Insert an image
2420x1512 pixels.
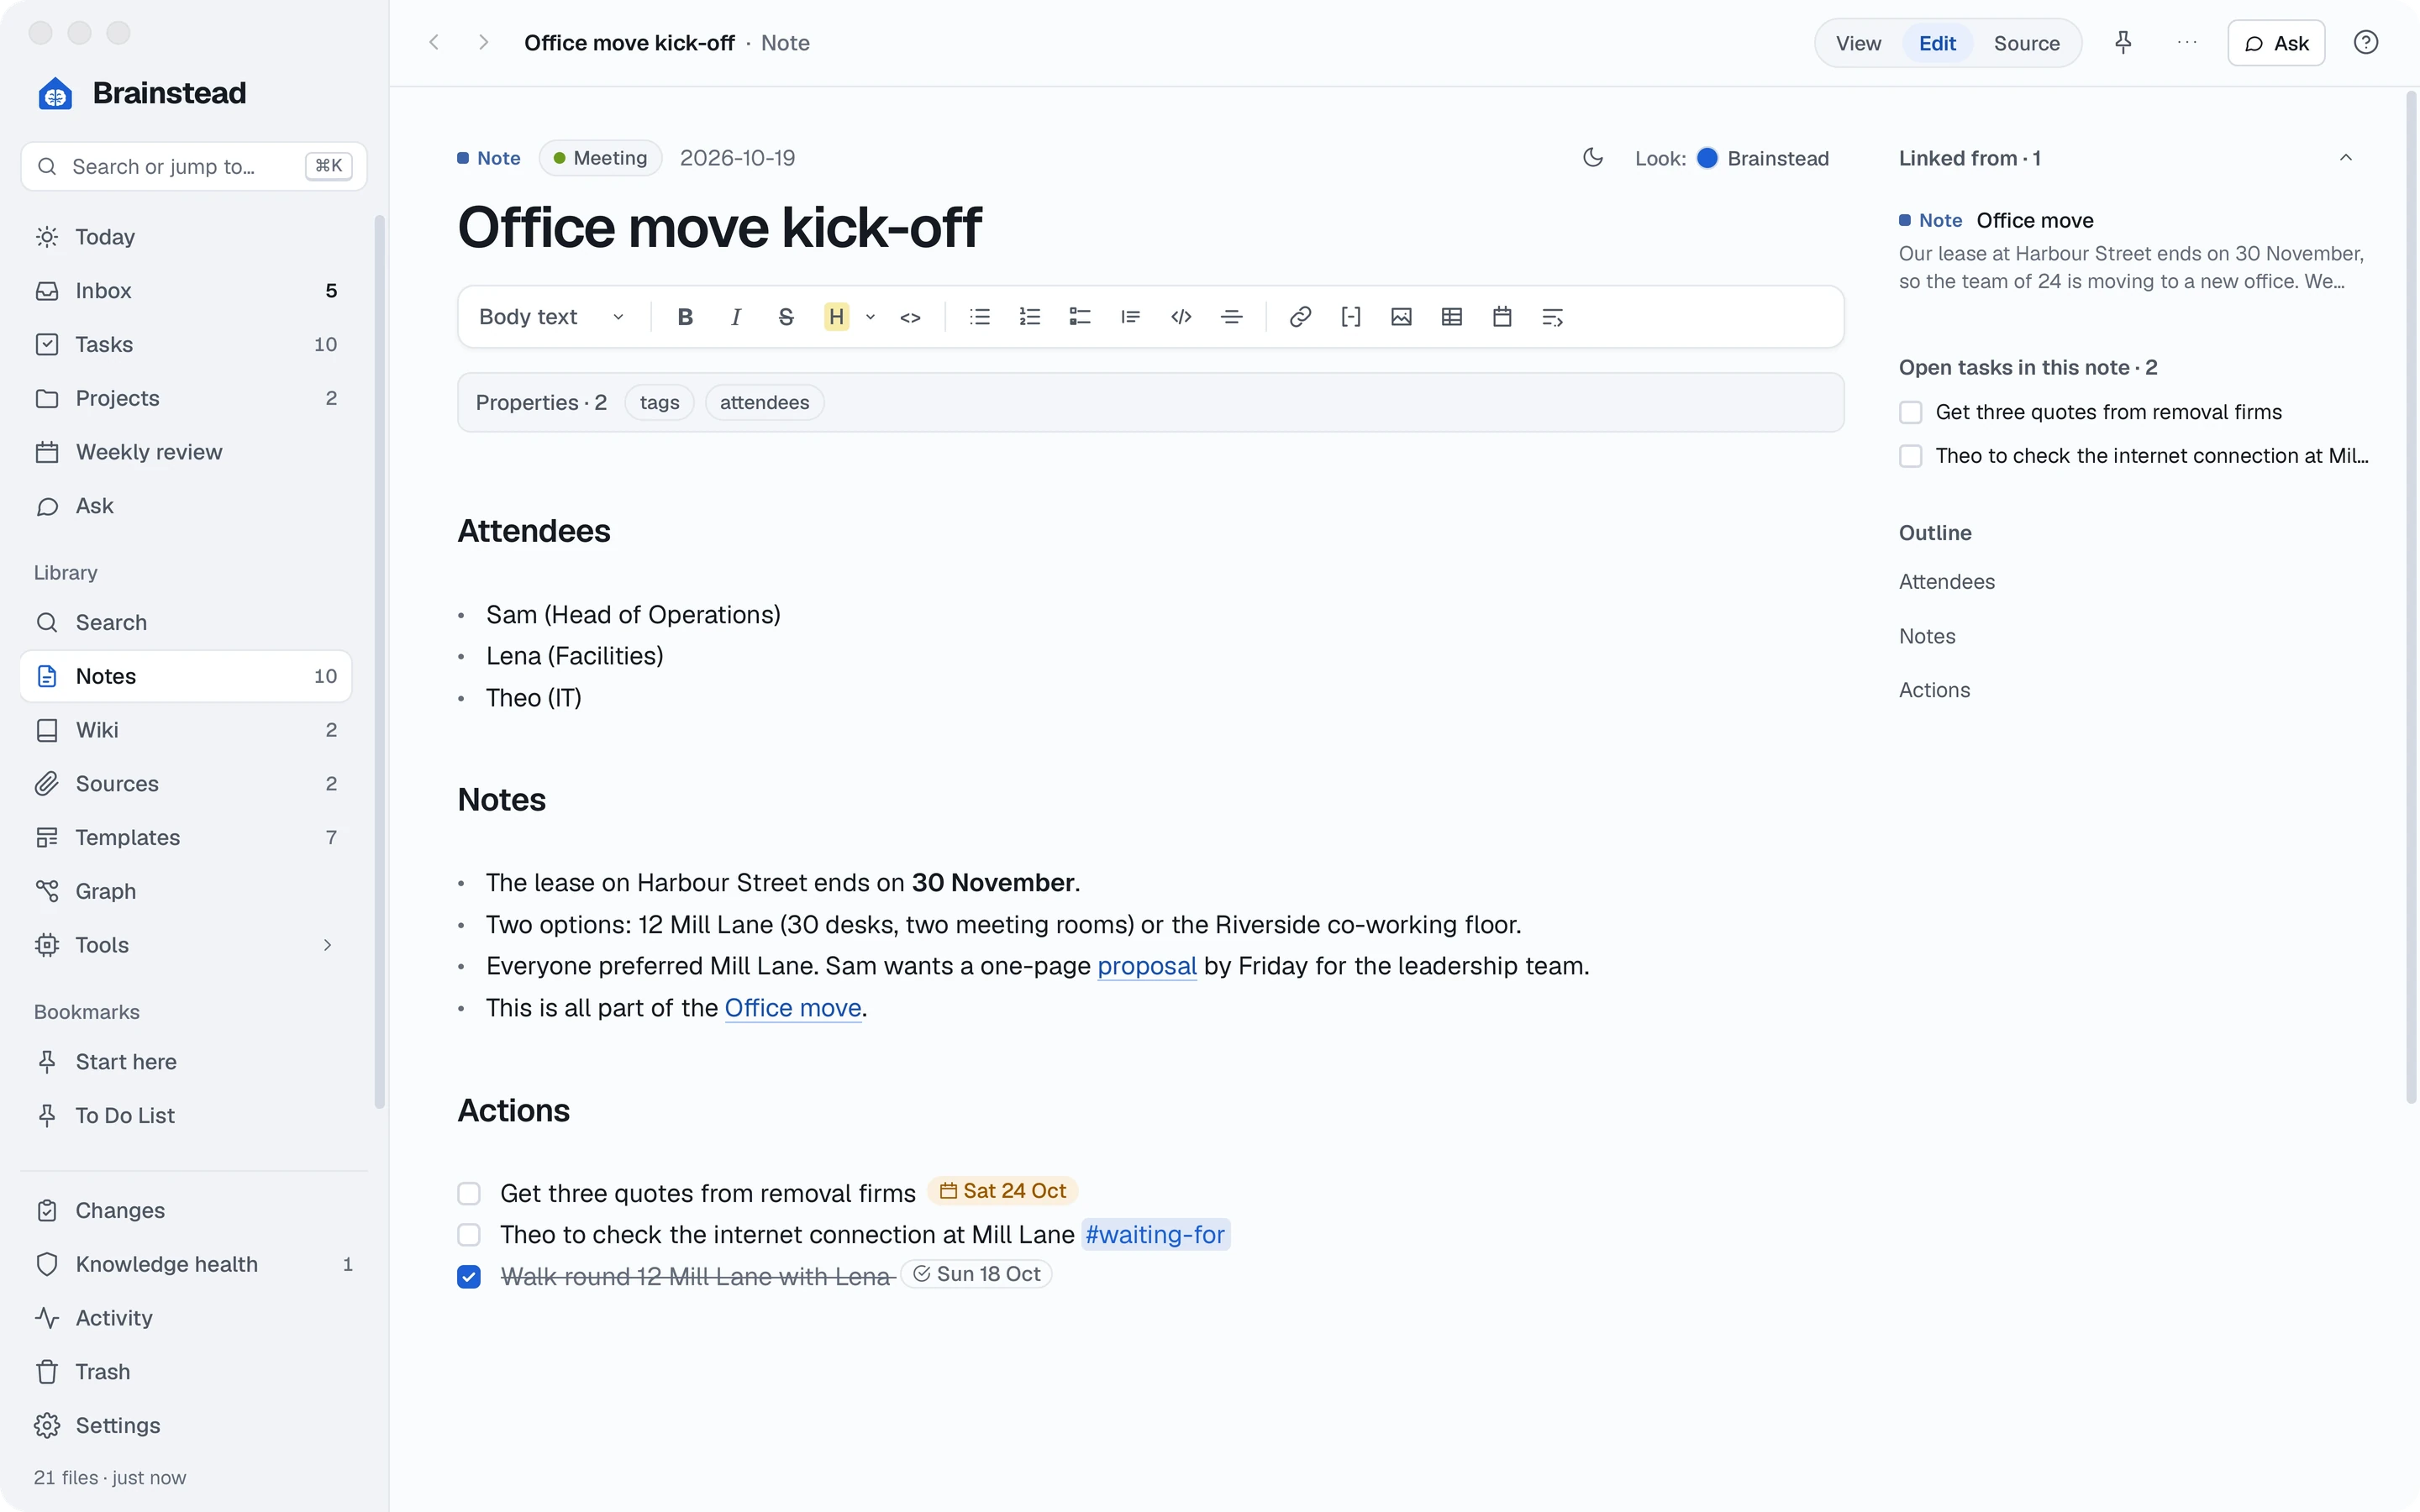coord(1401,317)
